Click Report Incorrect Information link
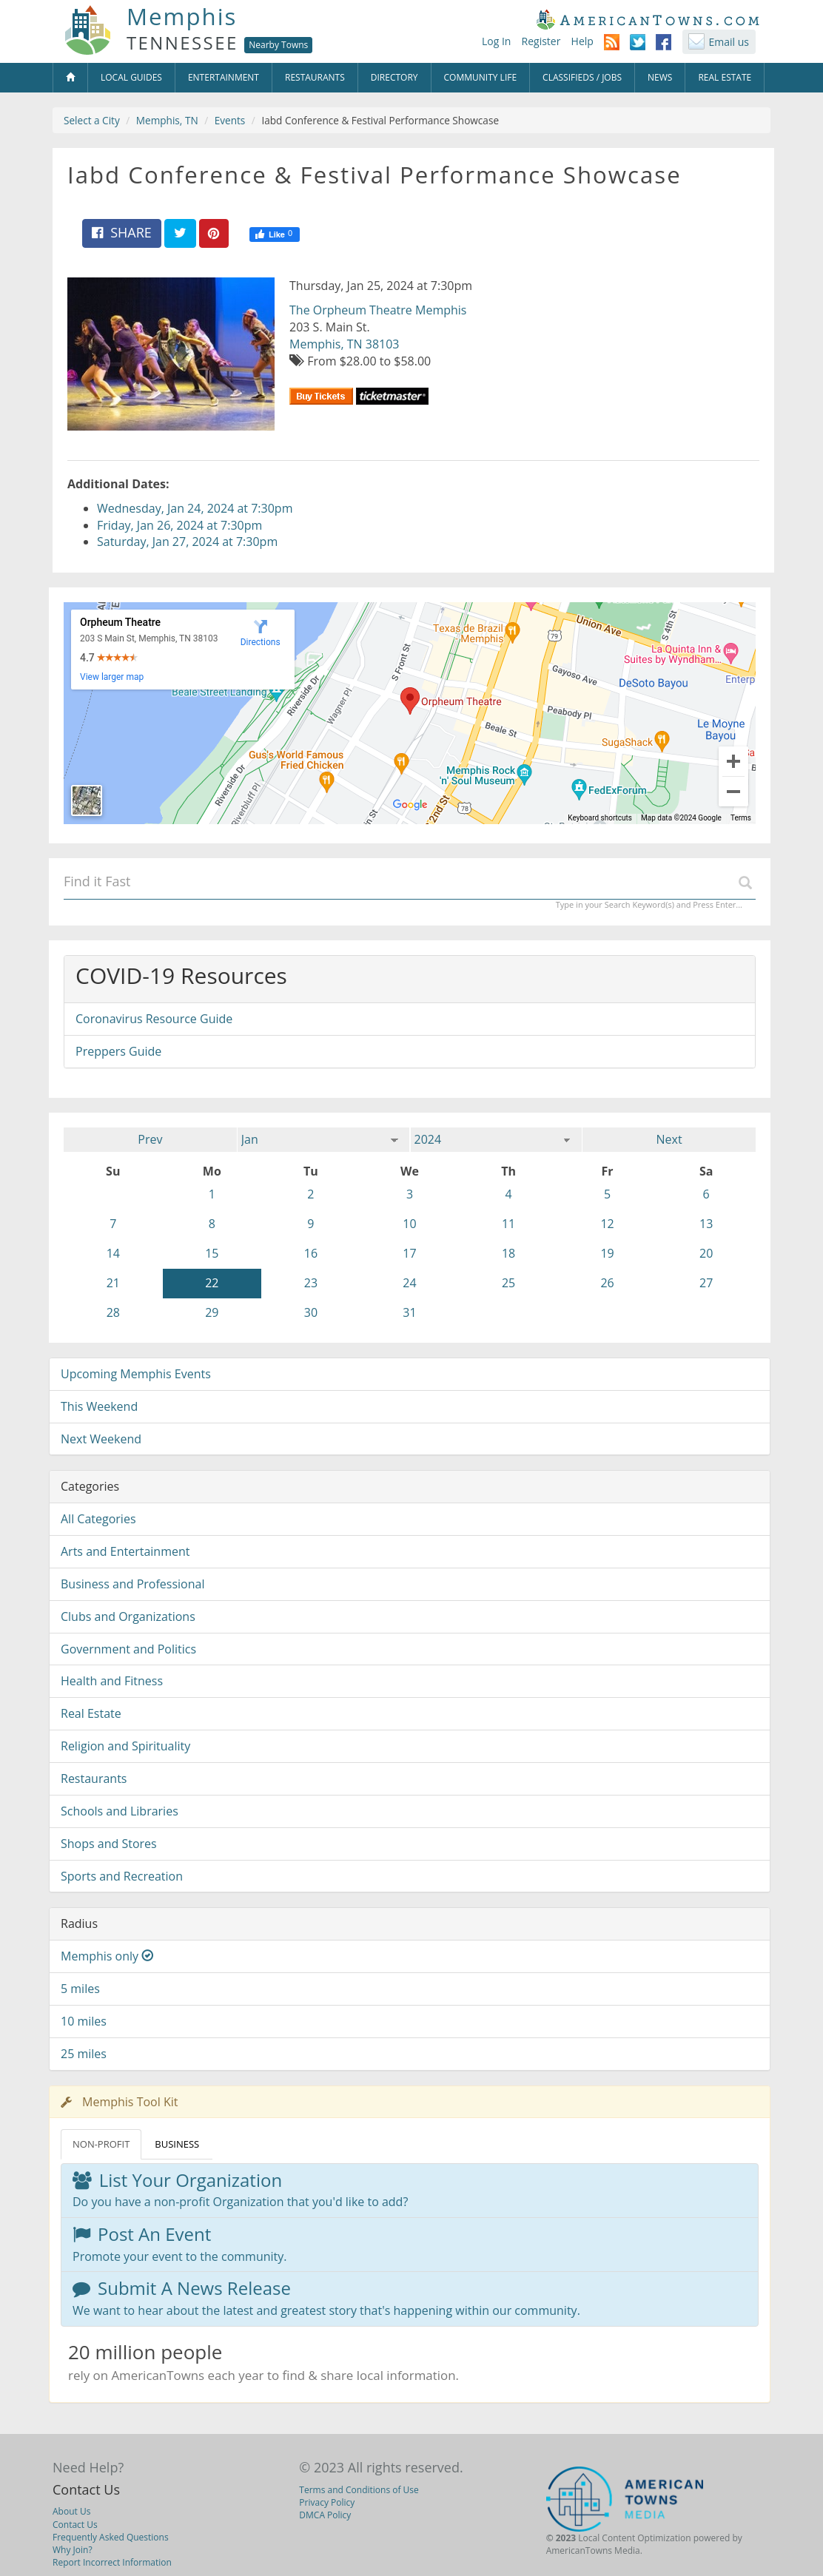 (x=112, y=2563)
